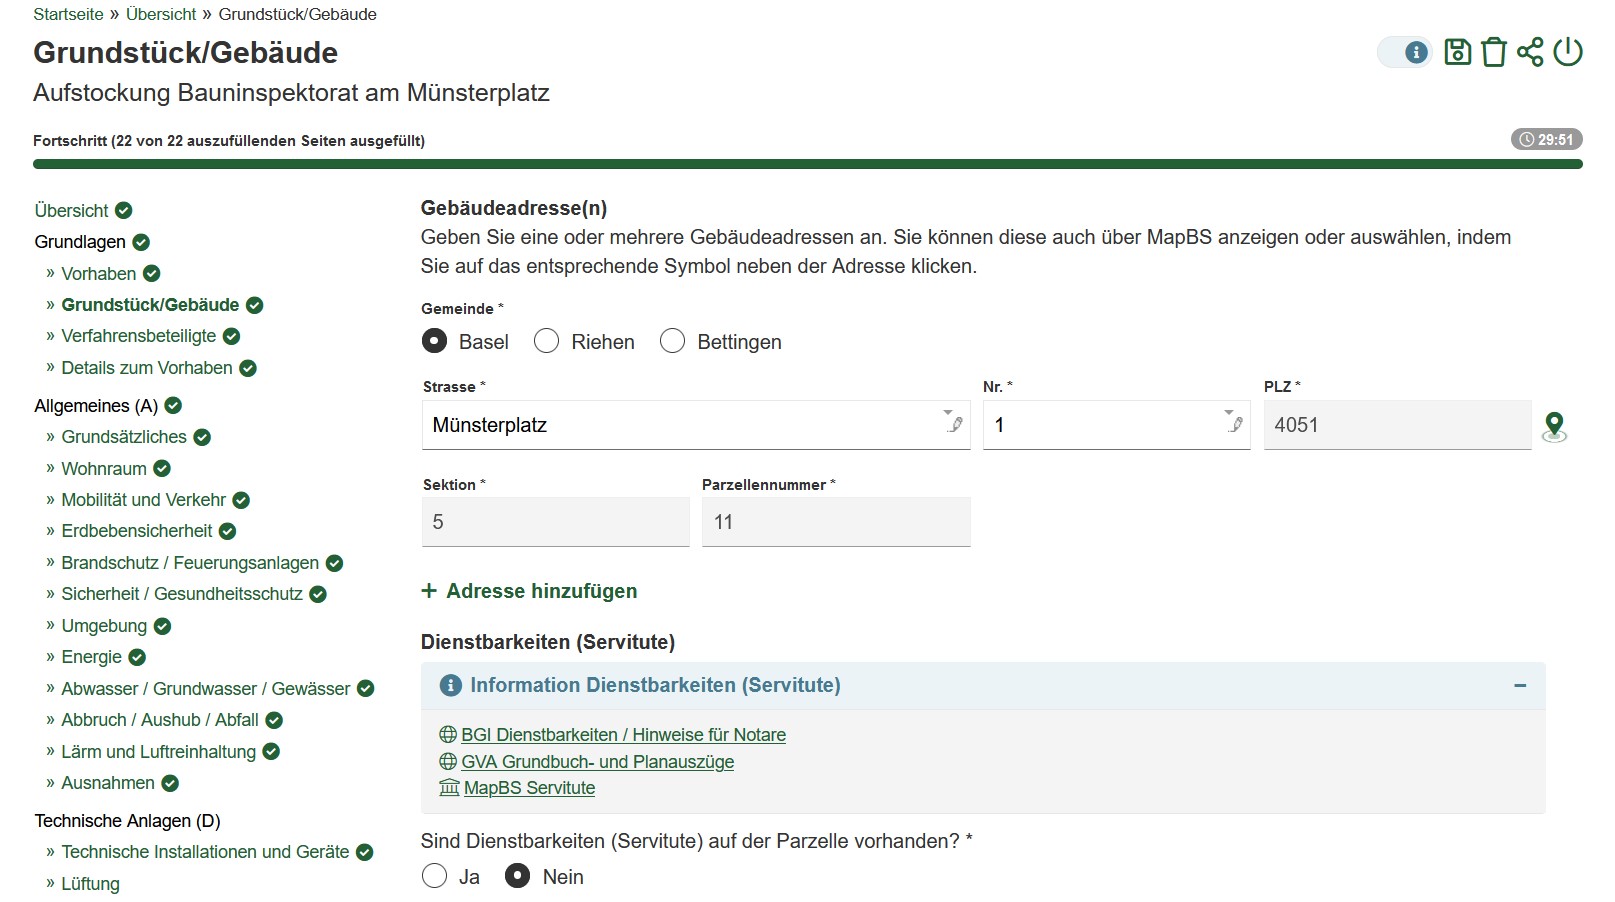Toggle the info help switch
Image resolution: width=1615 pixels, height=902 pixels.
coord(1405,52)
